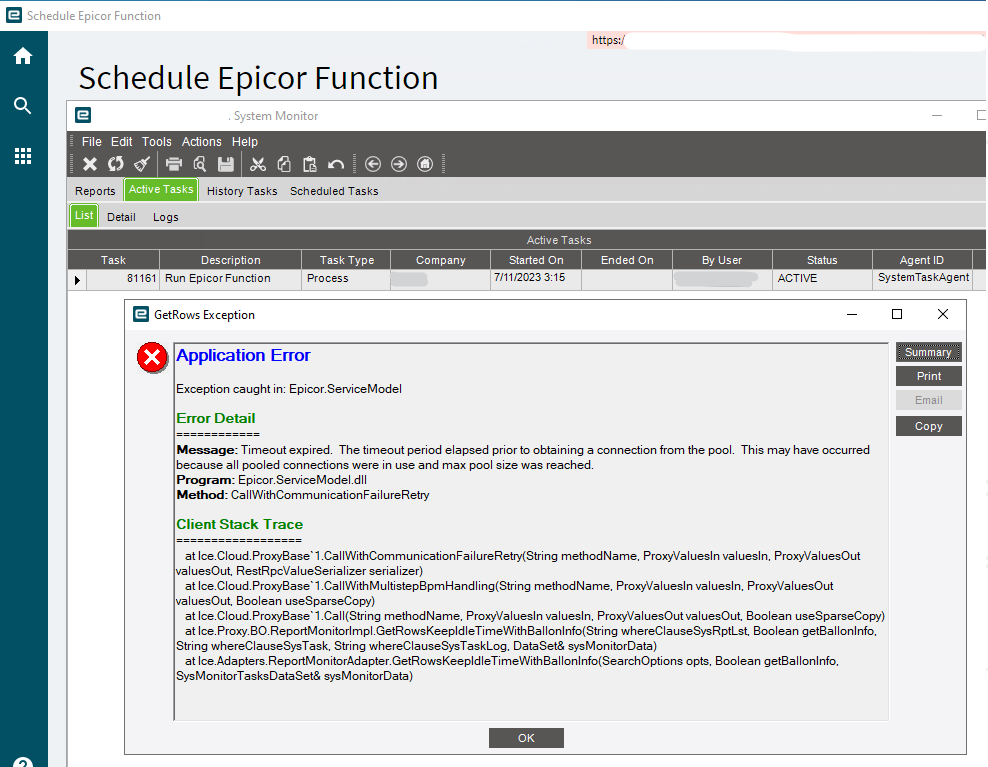Switch to the History Tasks tab
This screenshot has height=767, width=988.
click(242, 191)
